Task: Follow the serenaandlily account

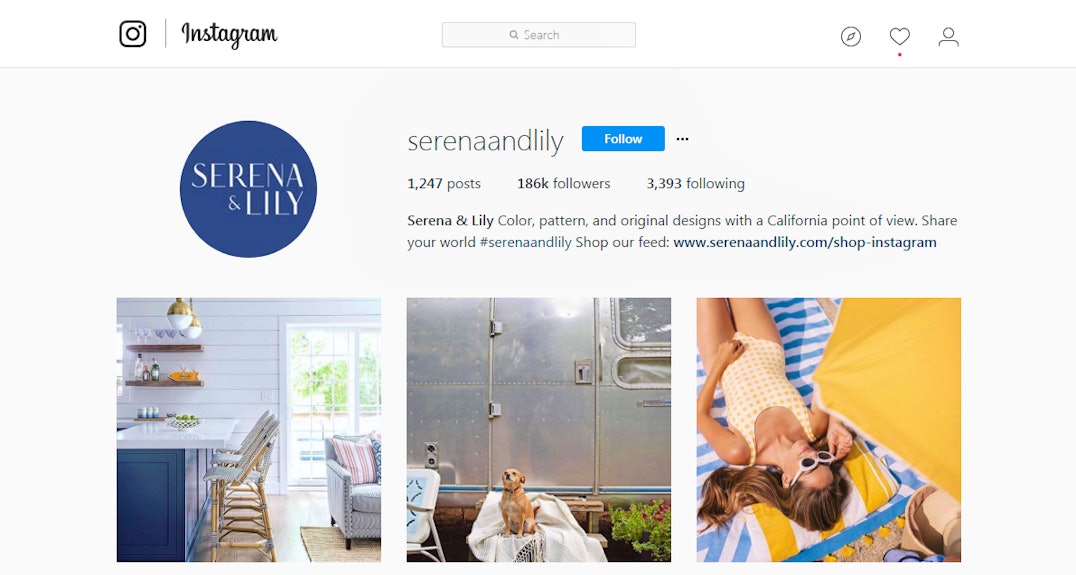Action: (x=623, y=139)
